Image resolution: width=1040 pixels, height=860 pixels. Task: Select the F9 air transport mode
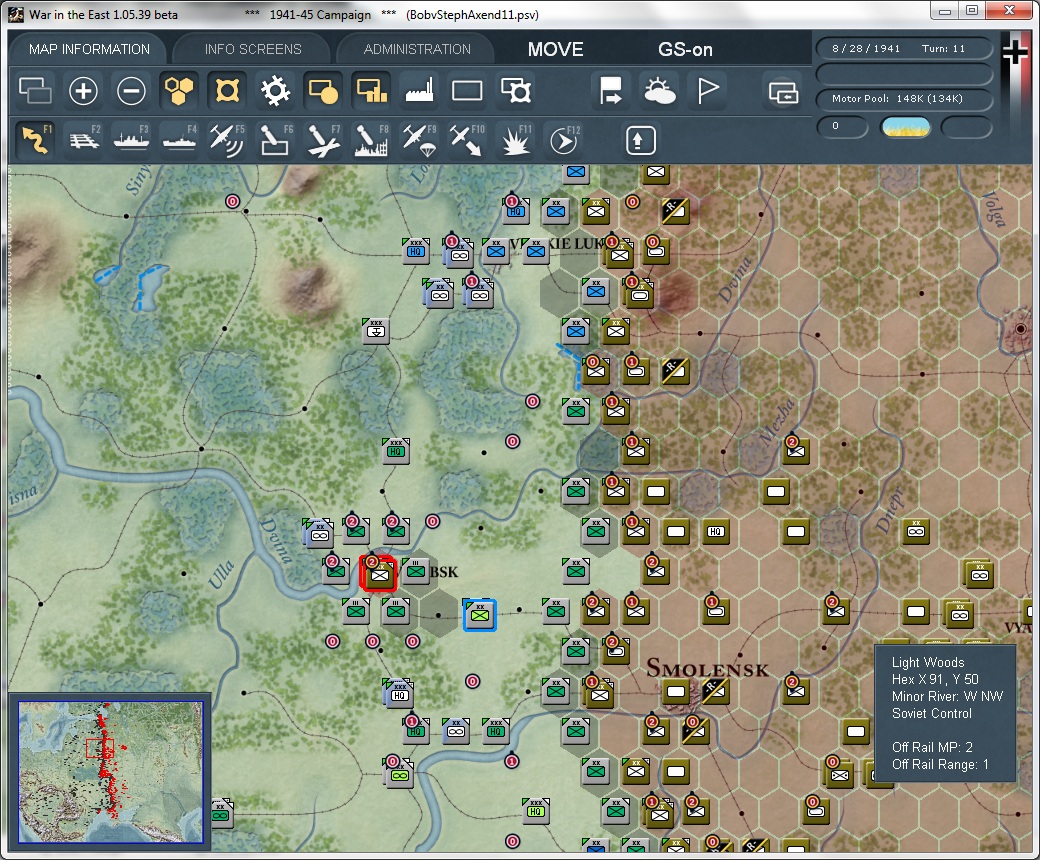click(x=419, y=140)
